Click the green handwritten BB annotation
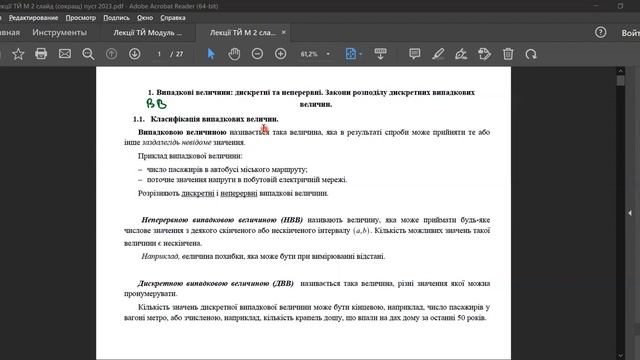 (x=156, y=104)
